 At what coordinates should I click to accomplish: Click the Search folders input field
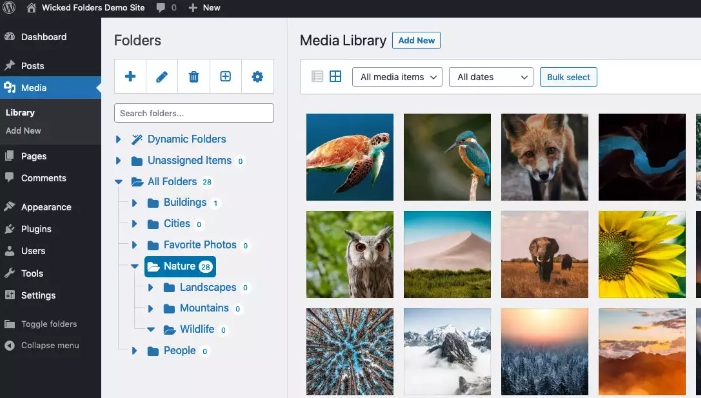(194, 113)
